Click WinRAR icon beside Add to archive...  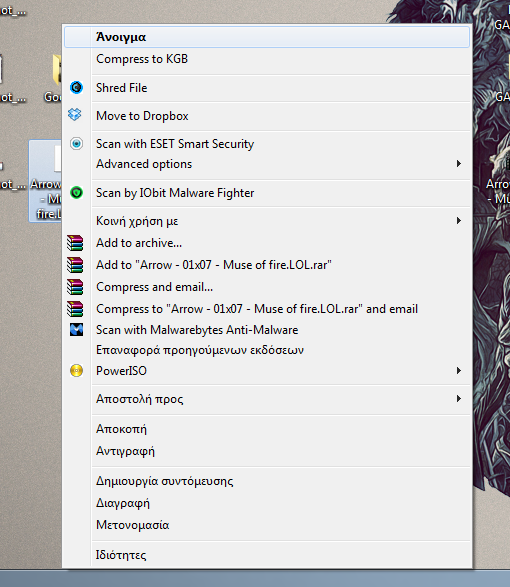pos(75,243)
